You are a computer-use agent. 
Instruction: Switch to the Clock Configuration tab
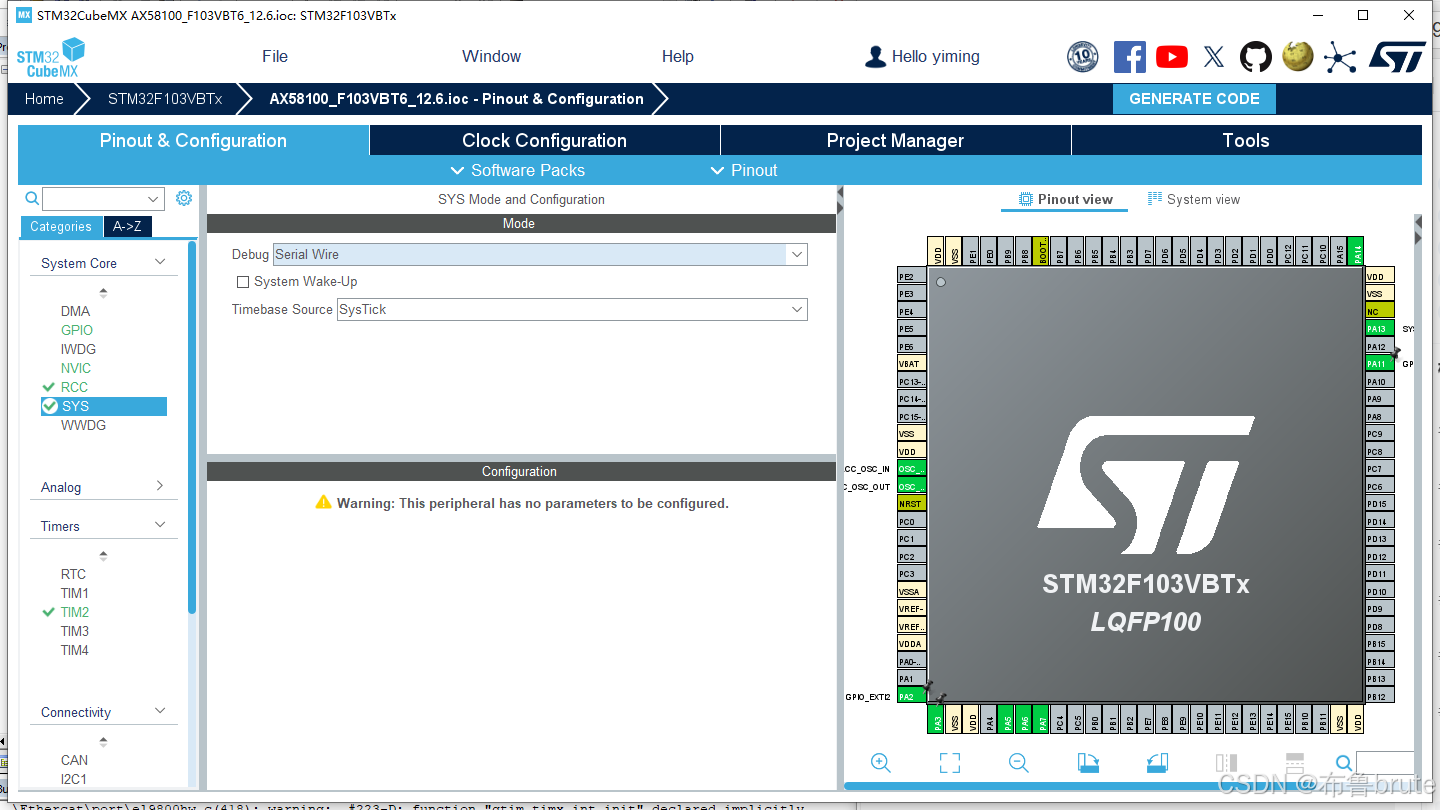pos(545,140)
